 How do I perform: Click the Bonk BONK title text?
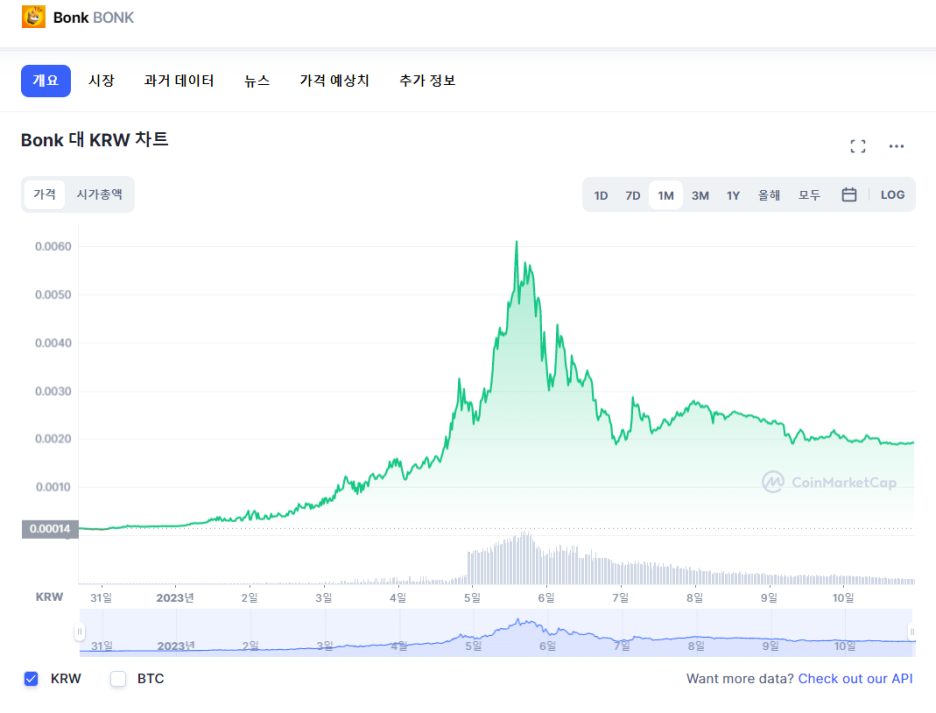point(94,17)
